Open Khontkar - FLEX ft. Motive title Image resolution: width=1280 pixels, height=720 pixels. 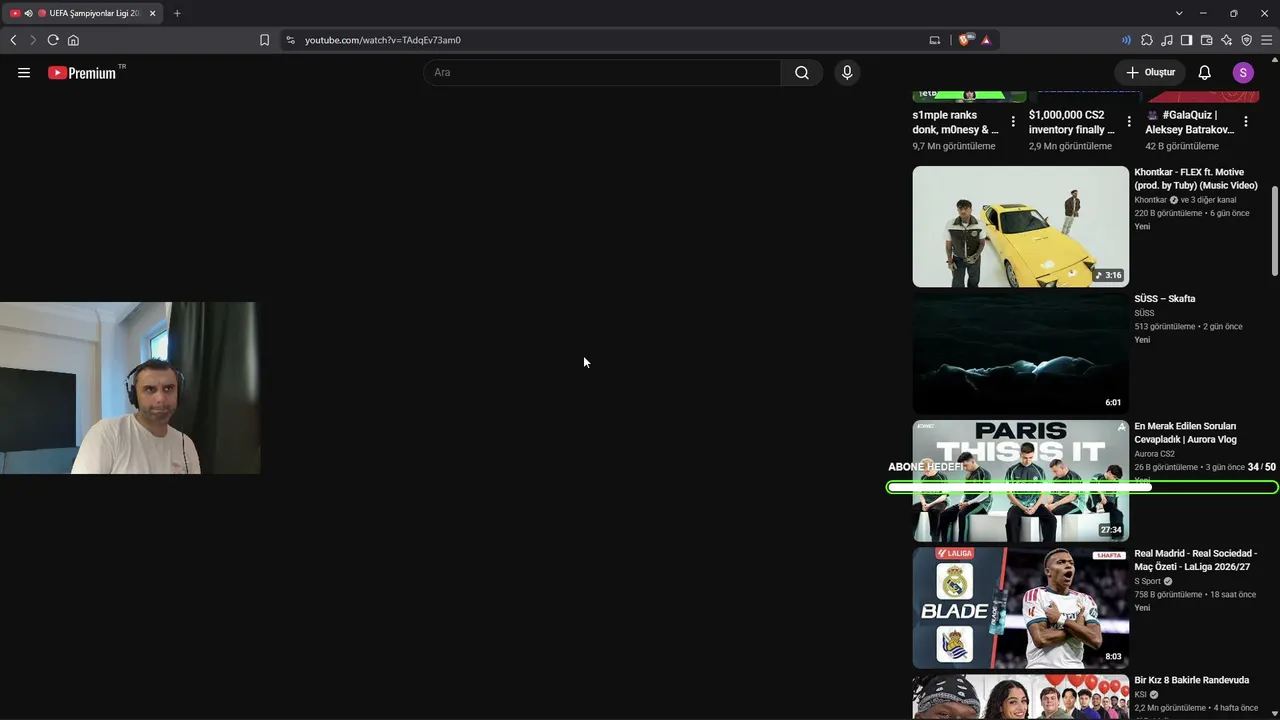1196,179
